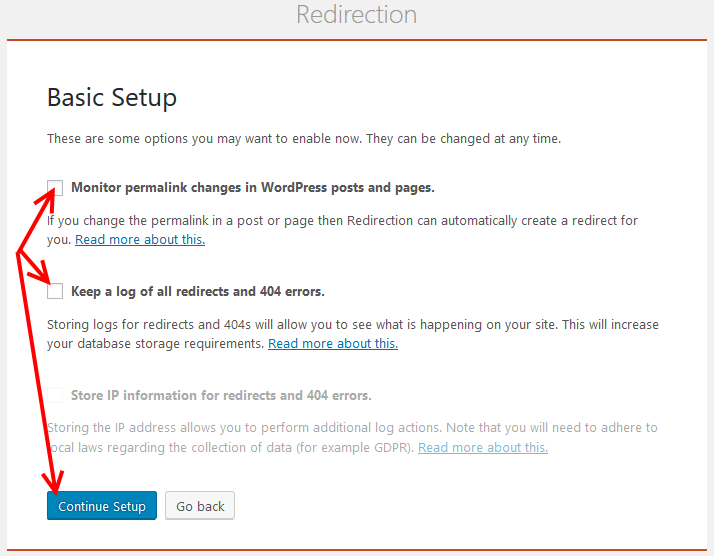Click the Go back button
This screenshot has width=714, height=556.
click(200, 505)
